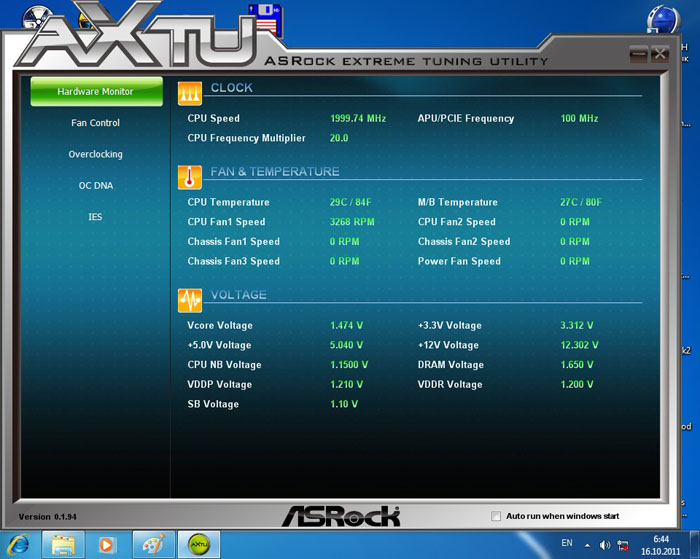Viewport: 700px width, 559px height.
Task: Enable Auto run when windows start
Action: coord(496,516)
